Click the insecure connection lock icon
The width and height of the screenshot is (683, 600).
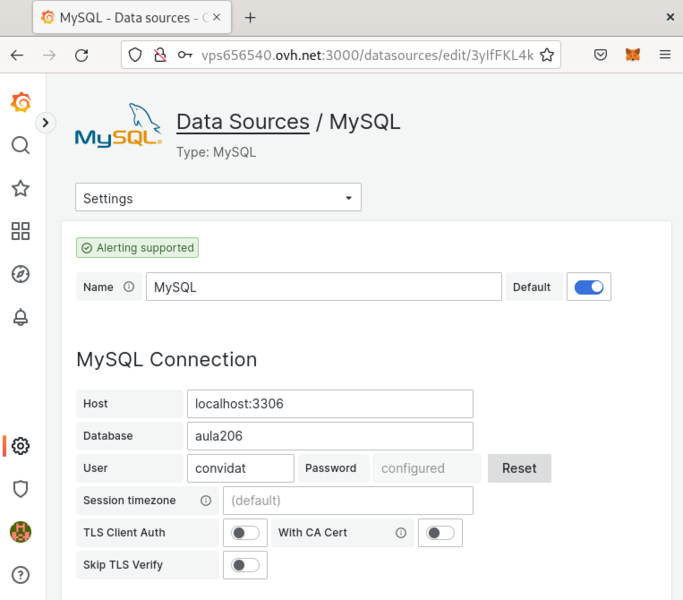[160, 55]
